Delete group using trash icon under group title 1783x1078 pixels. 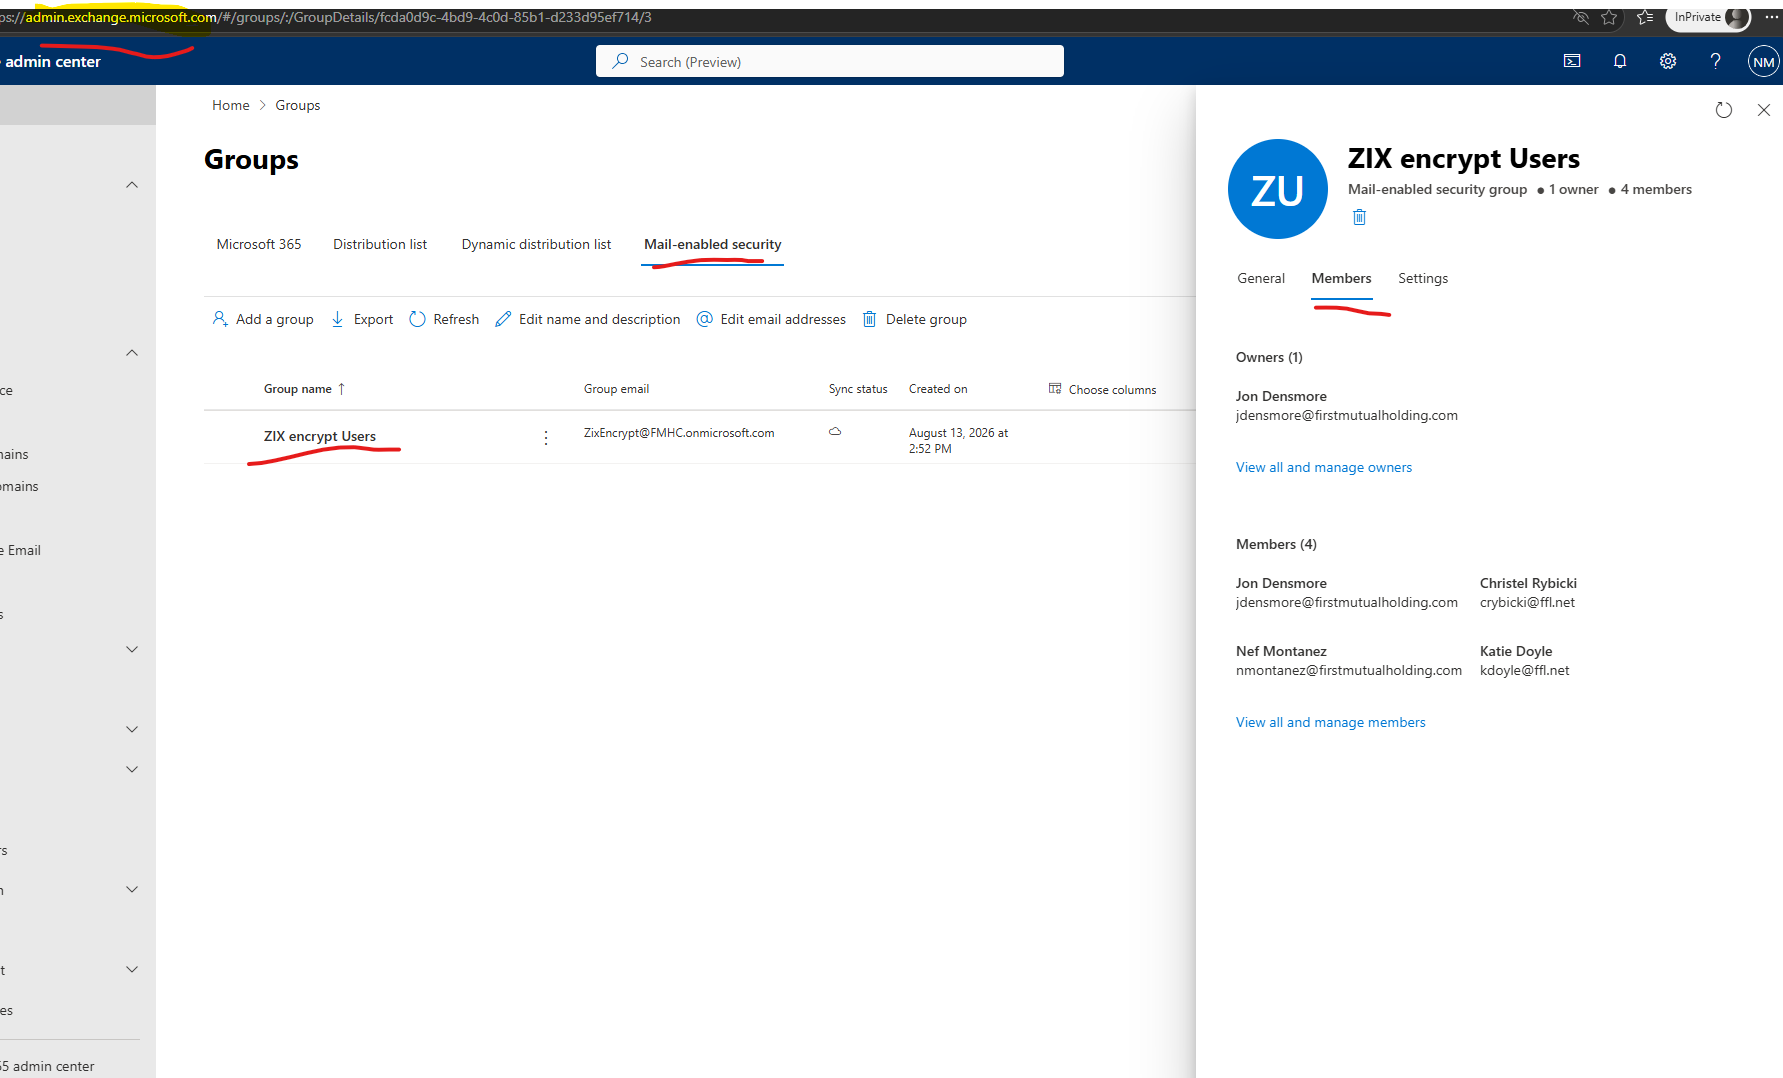(1359, 217)
